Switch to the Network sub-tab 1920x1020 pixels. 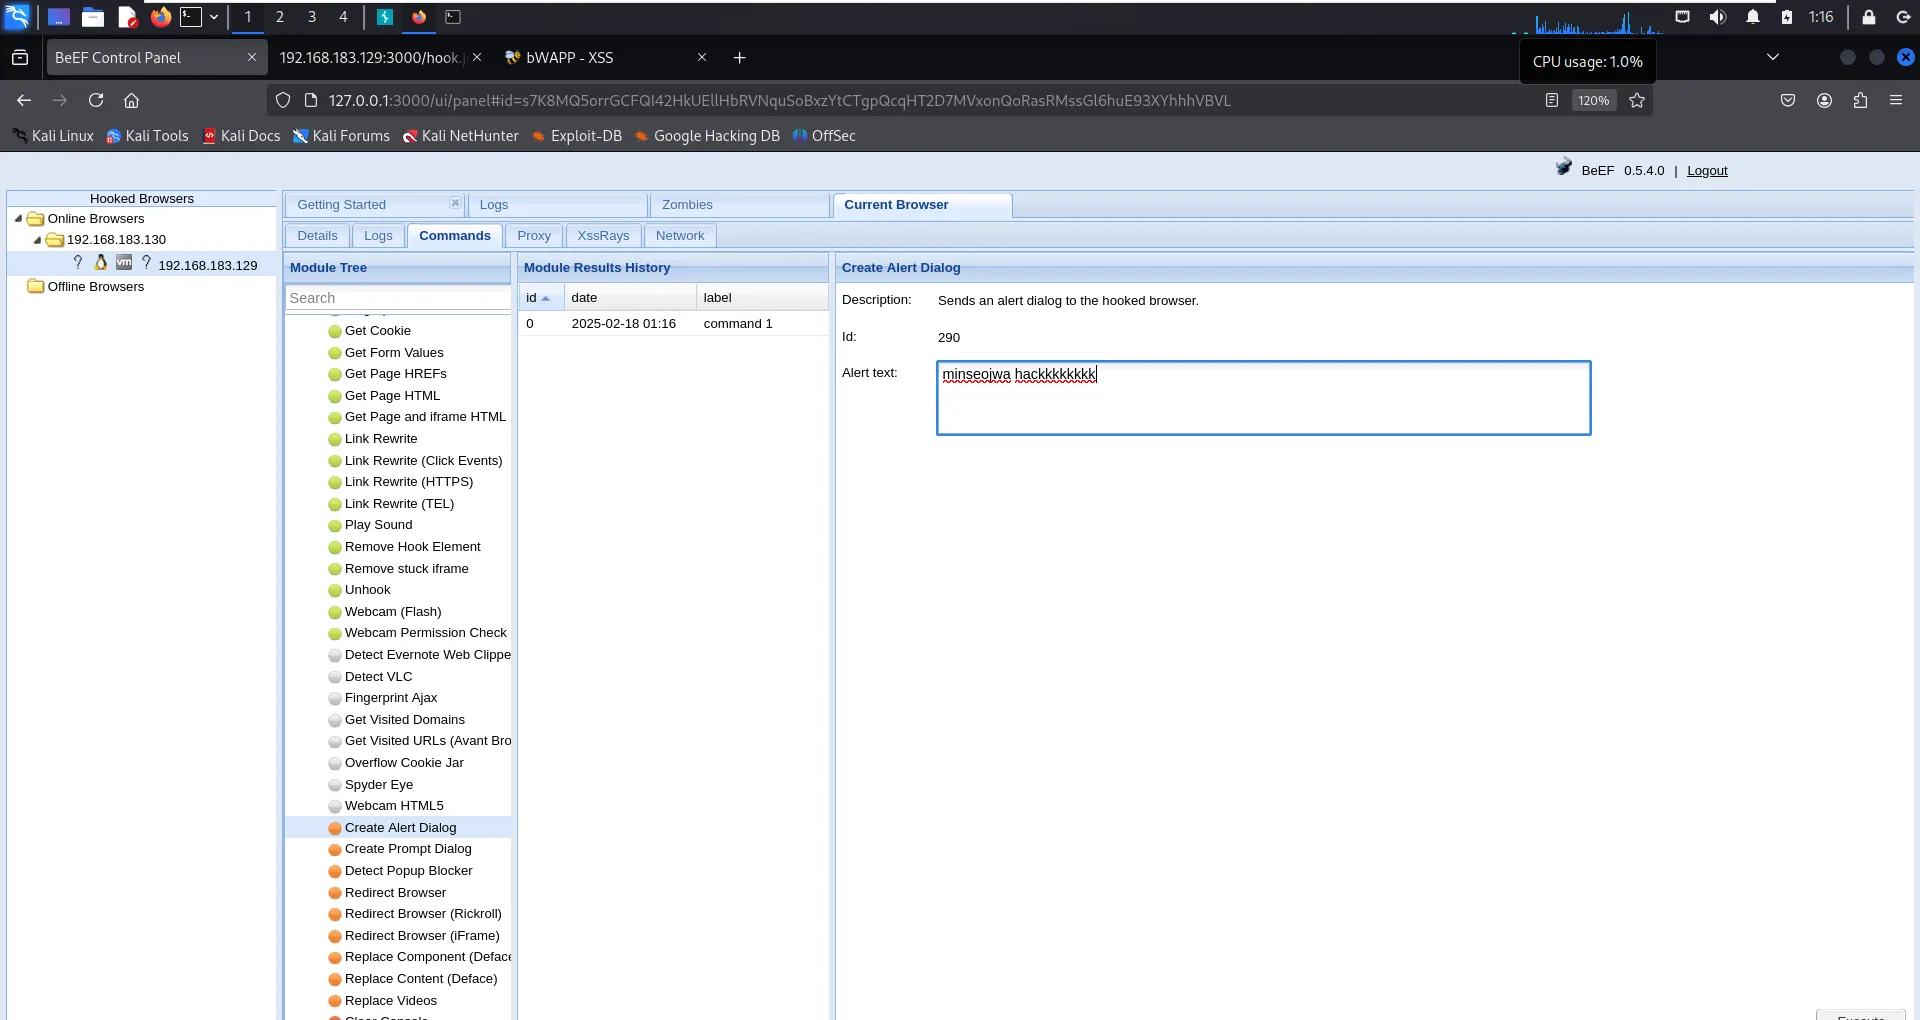680,236
